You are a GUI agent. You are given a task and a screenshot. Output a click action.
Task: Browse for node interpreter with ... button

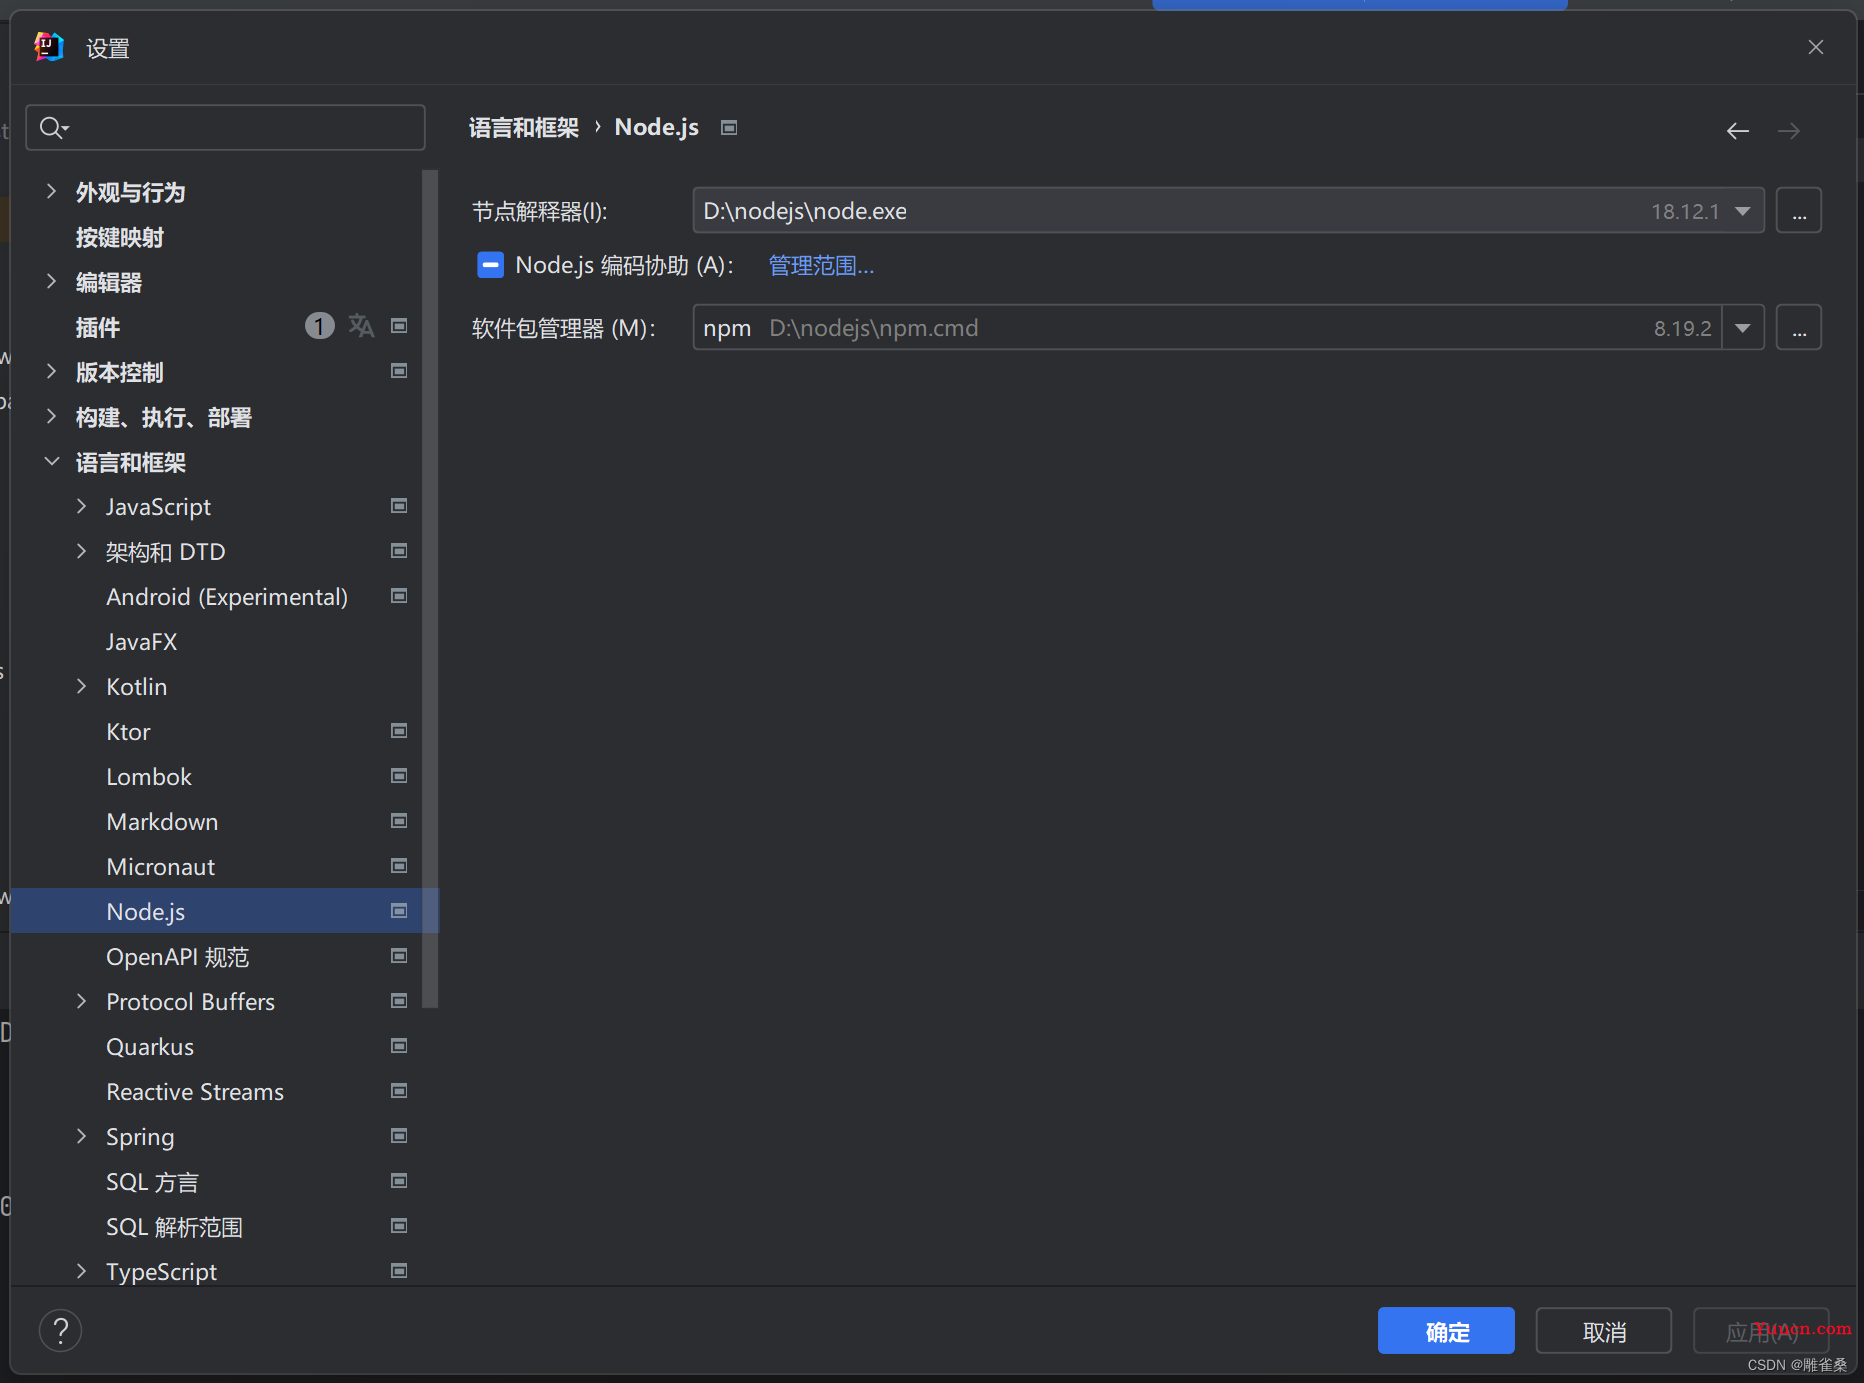1799,211
